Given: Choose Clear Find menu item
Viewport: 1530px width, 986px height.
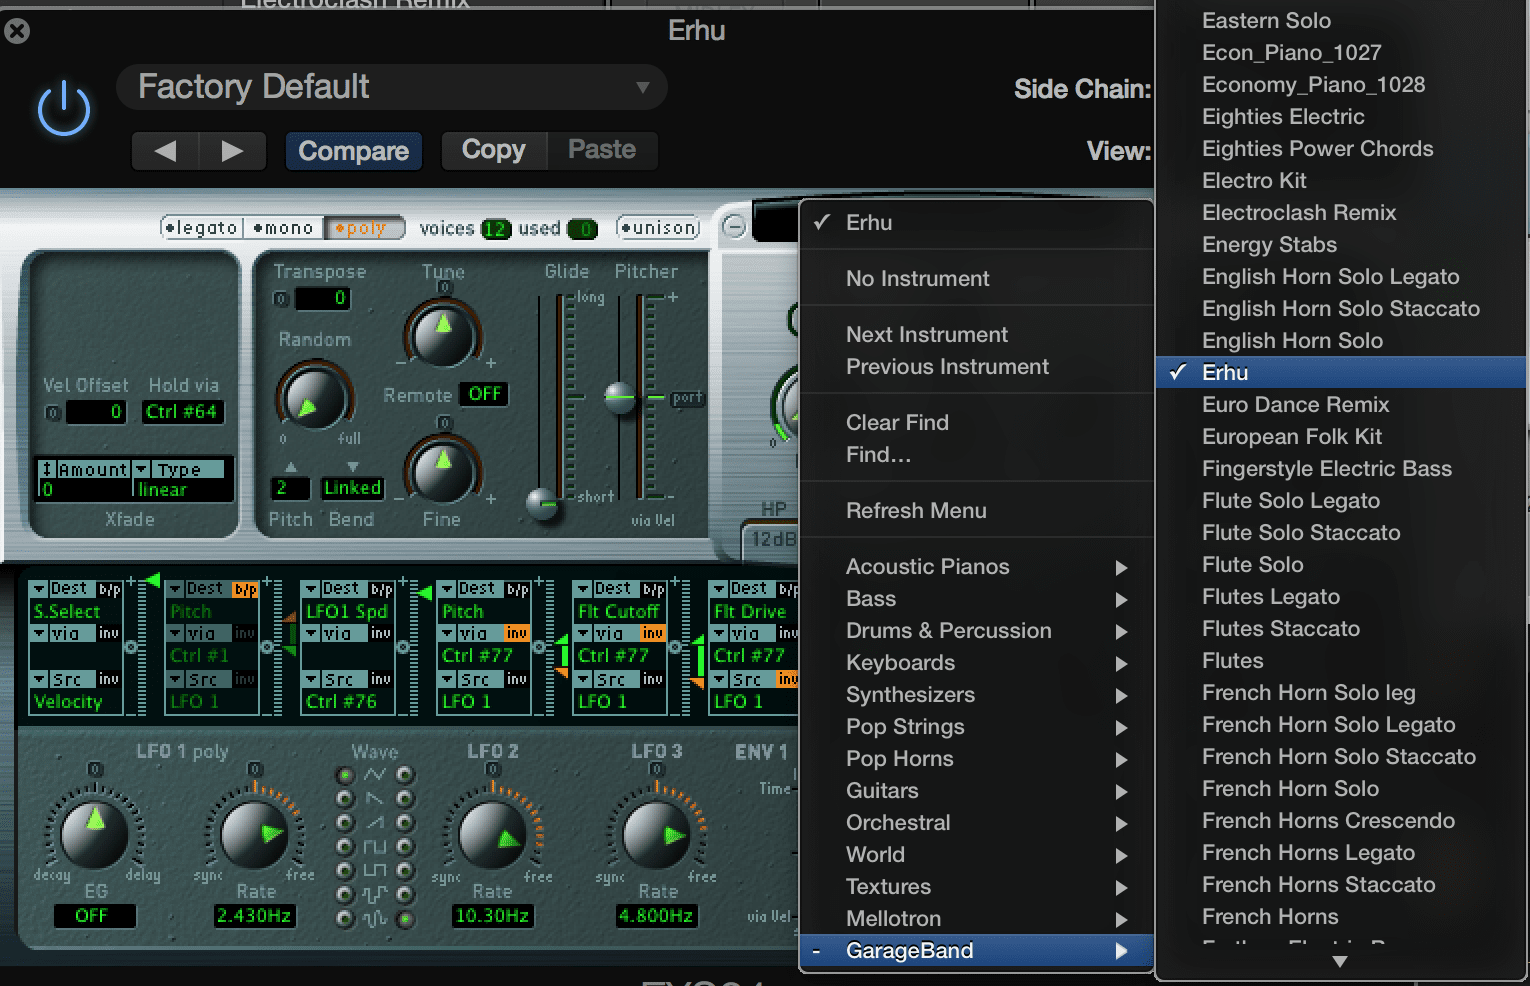Looking at the screenshot, I should 977,422.
